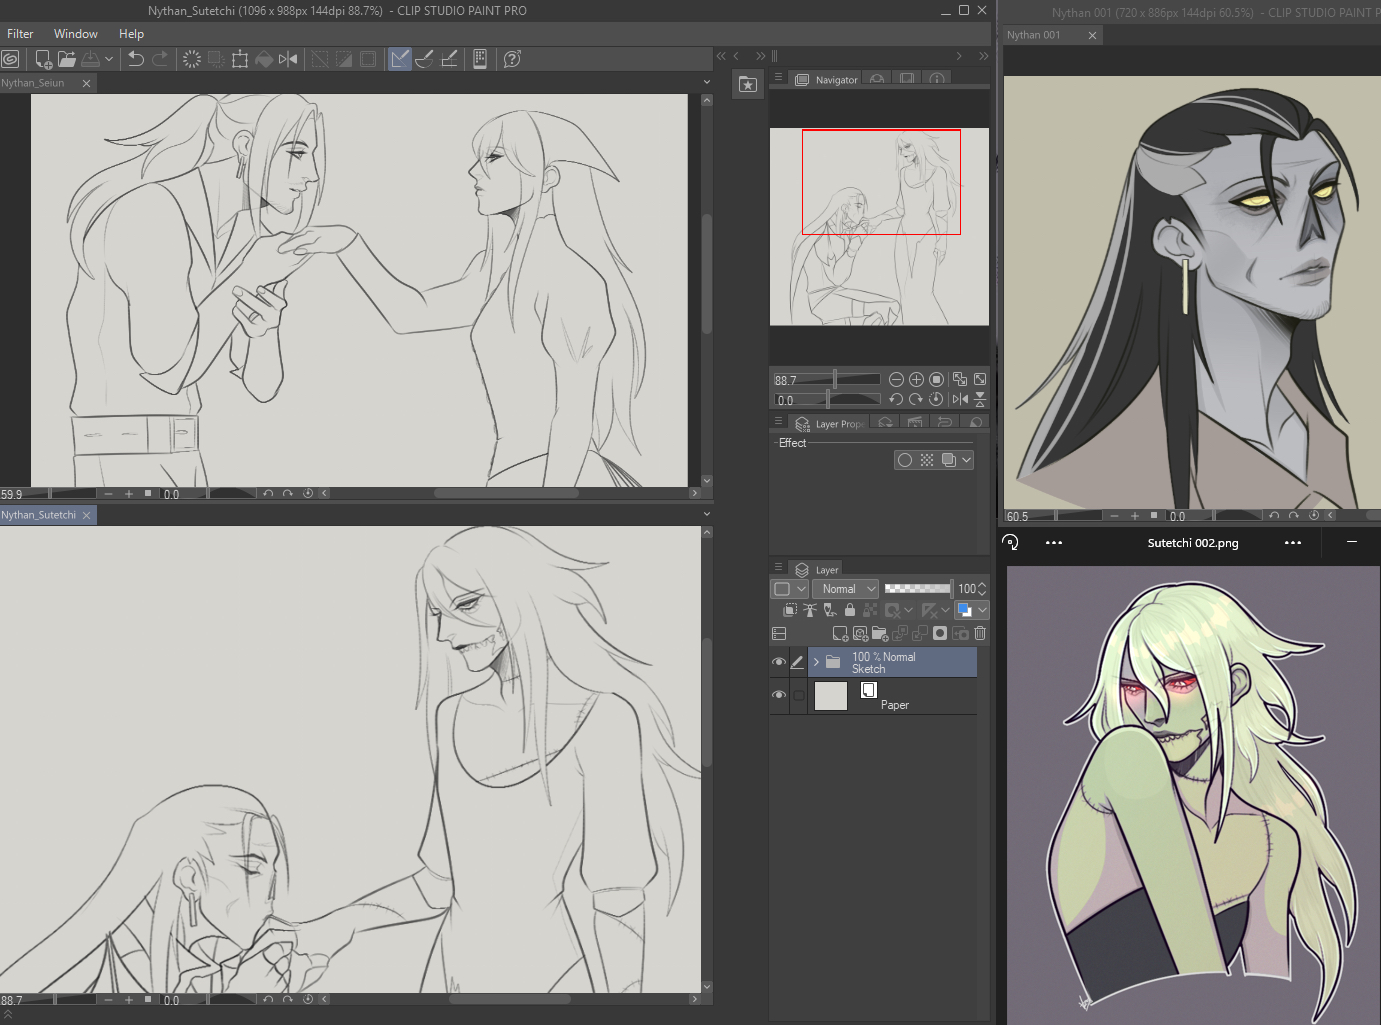Click Zoom in button in Navigator
Image resolution: width=1381 pixels, height=1025 pixels.
point(916,379)
